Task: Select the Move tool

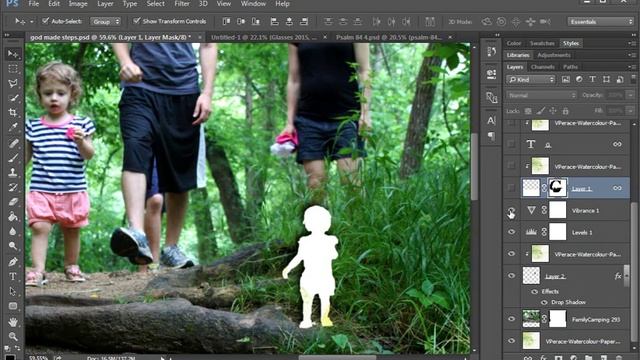Action: pos(13,54)
